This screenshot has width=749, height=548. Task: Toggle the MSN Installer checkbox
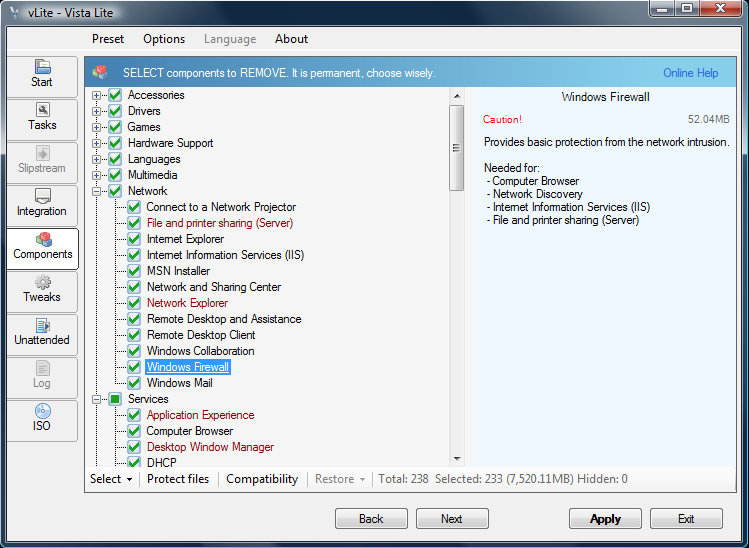pos(134,271)
